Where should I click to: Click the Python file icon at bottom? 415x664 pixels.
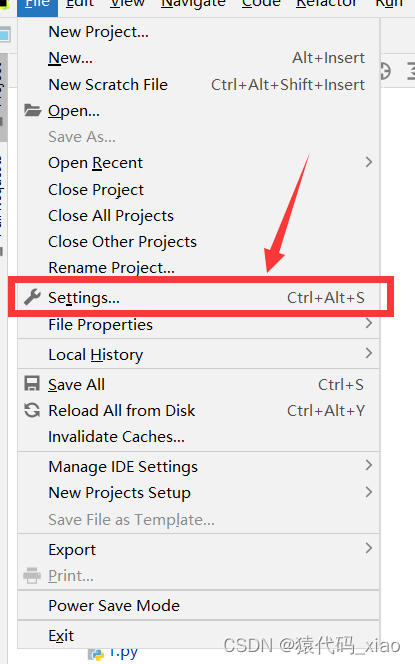96,655
